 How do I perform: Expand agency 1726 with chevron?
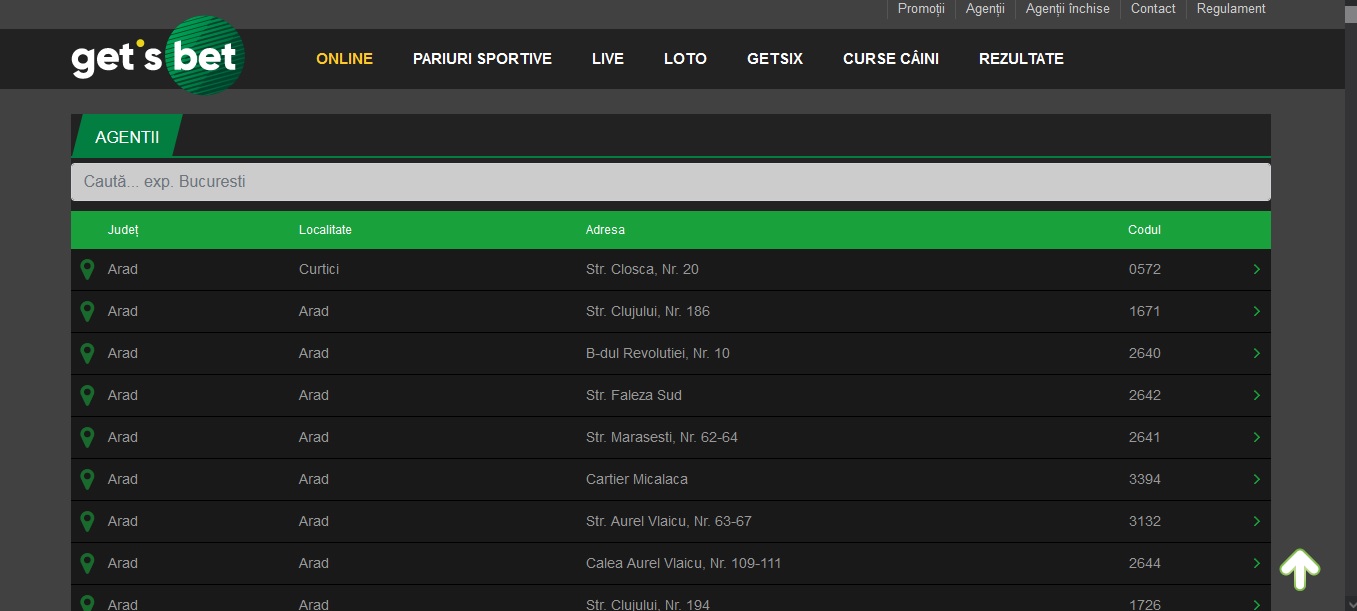point(1256,604)
